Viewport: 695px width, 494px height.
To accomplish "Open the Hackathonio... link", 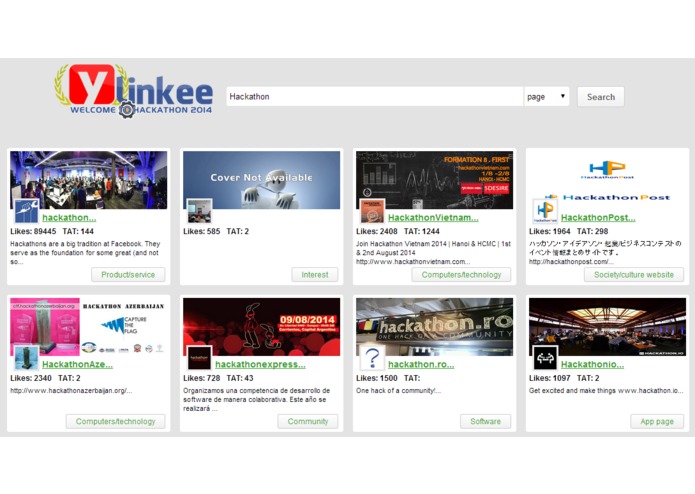I will (592, 364).
